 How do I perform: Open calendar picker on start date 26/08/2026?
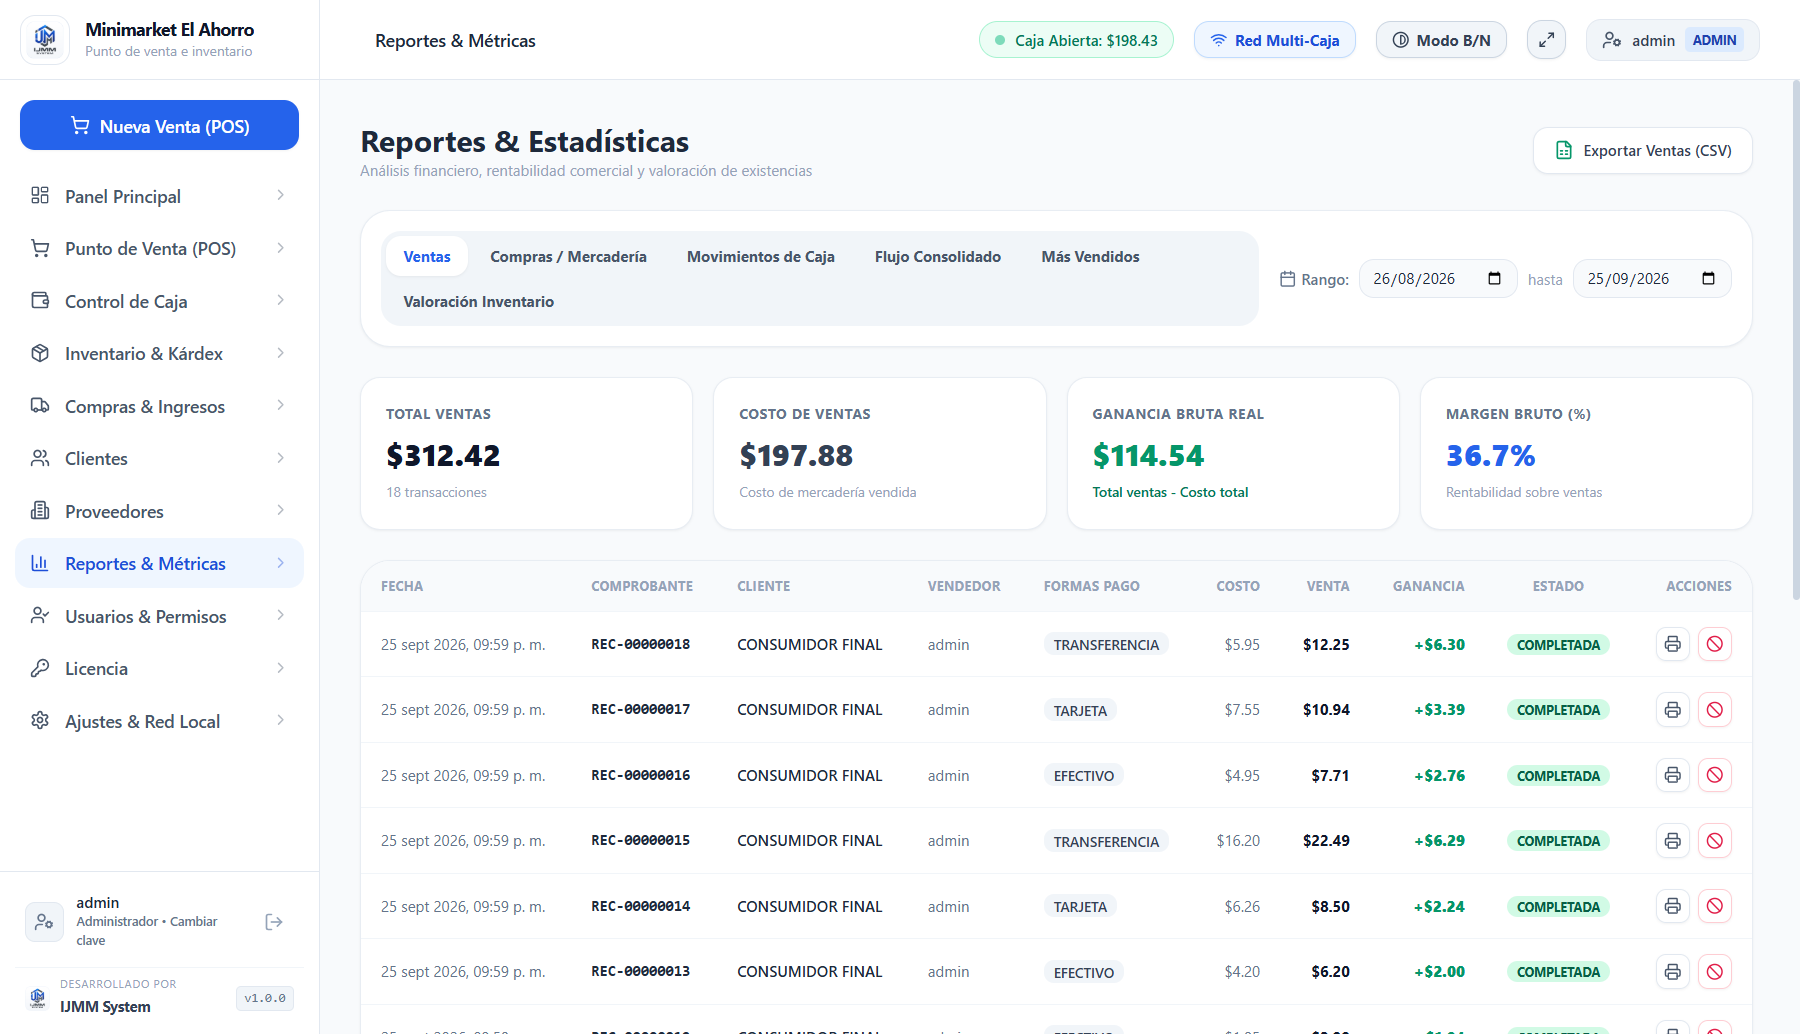[1494, 279]
